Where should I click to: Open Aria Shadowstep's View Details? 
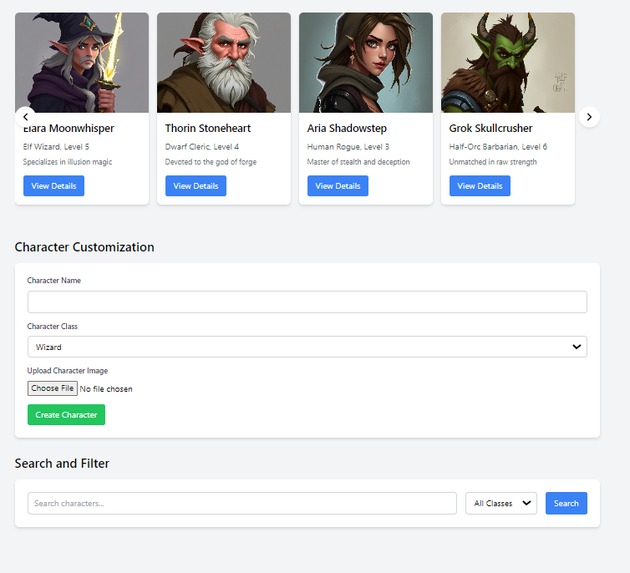click(338, 186)
